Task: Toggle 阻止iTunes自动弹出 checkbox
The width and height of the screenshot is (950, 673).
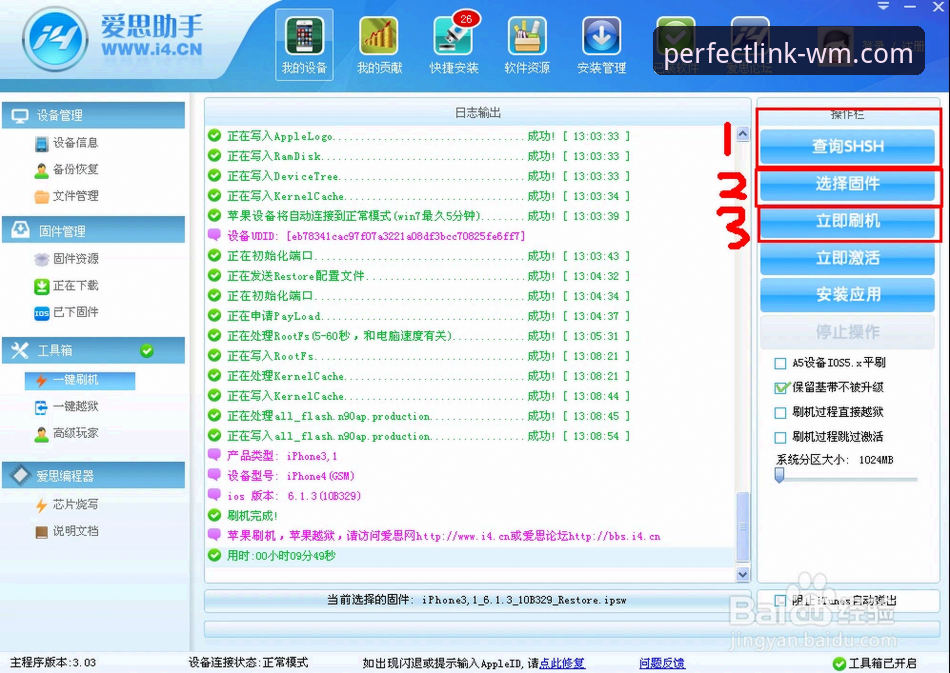Action: [x=780, y=601]
